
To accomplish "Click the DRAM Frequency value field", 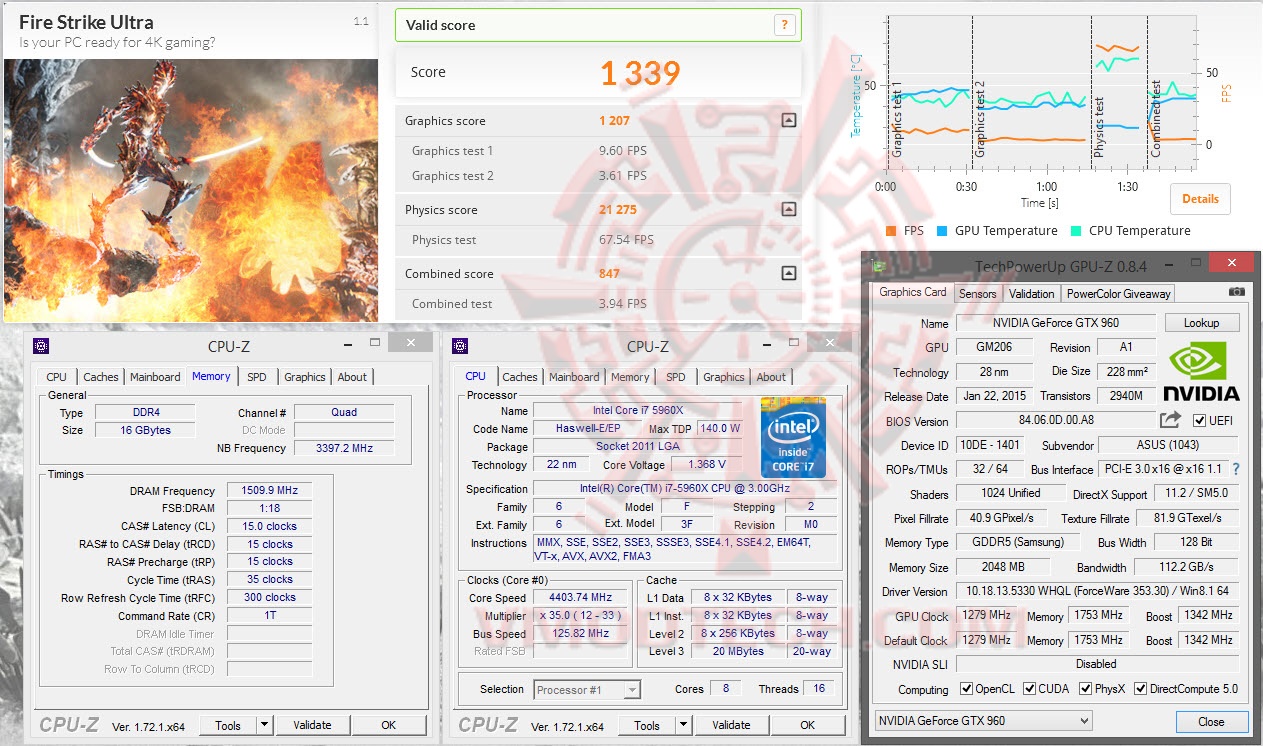I will click(x=269, y=491).
